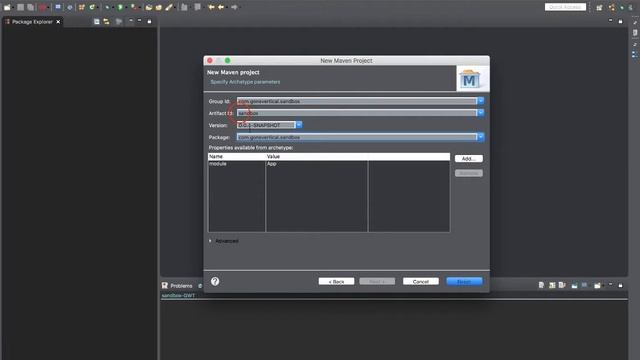Click the Add... property button
Screen dimensions: 640x360
[x=469, y=158]
